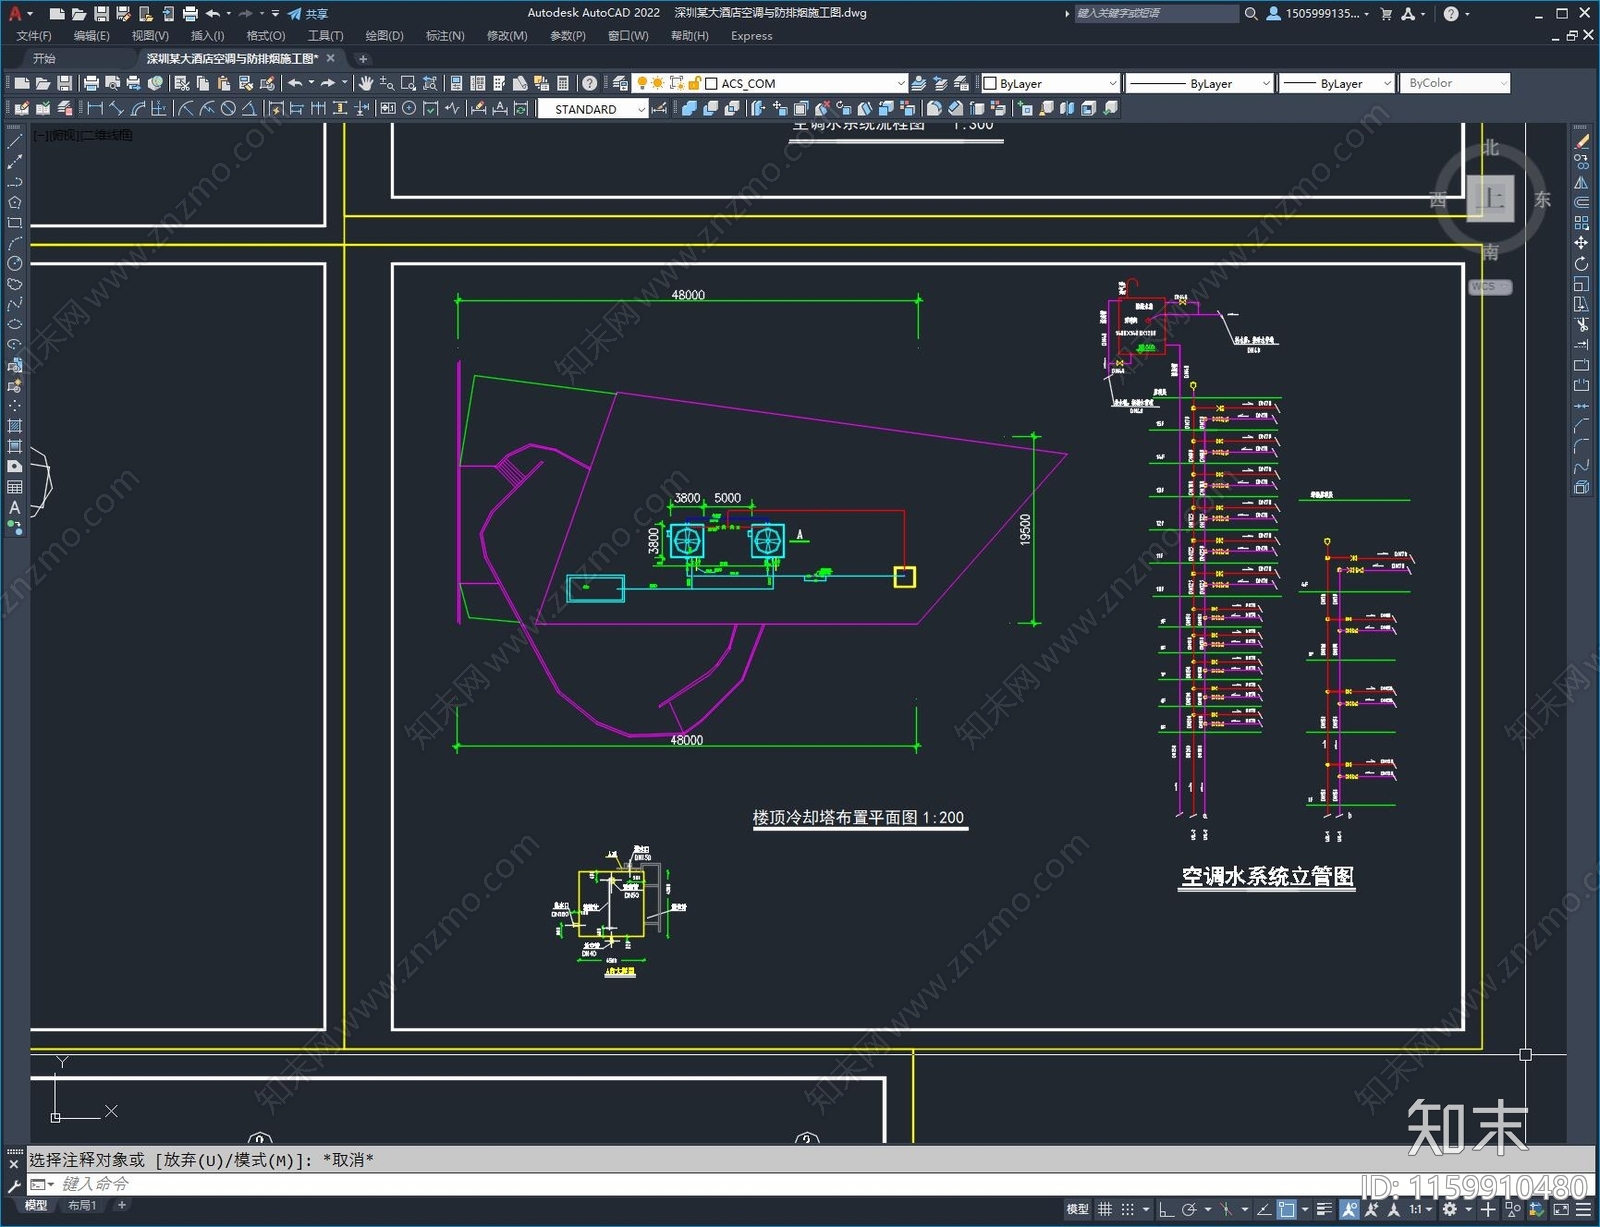Open the STANDARD dimension style dropdown
Viewport: 1600px width, 1227px height.
(x=594, y=109)
